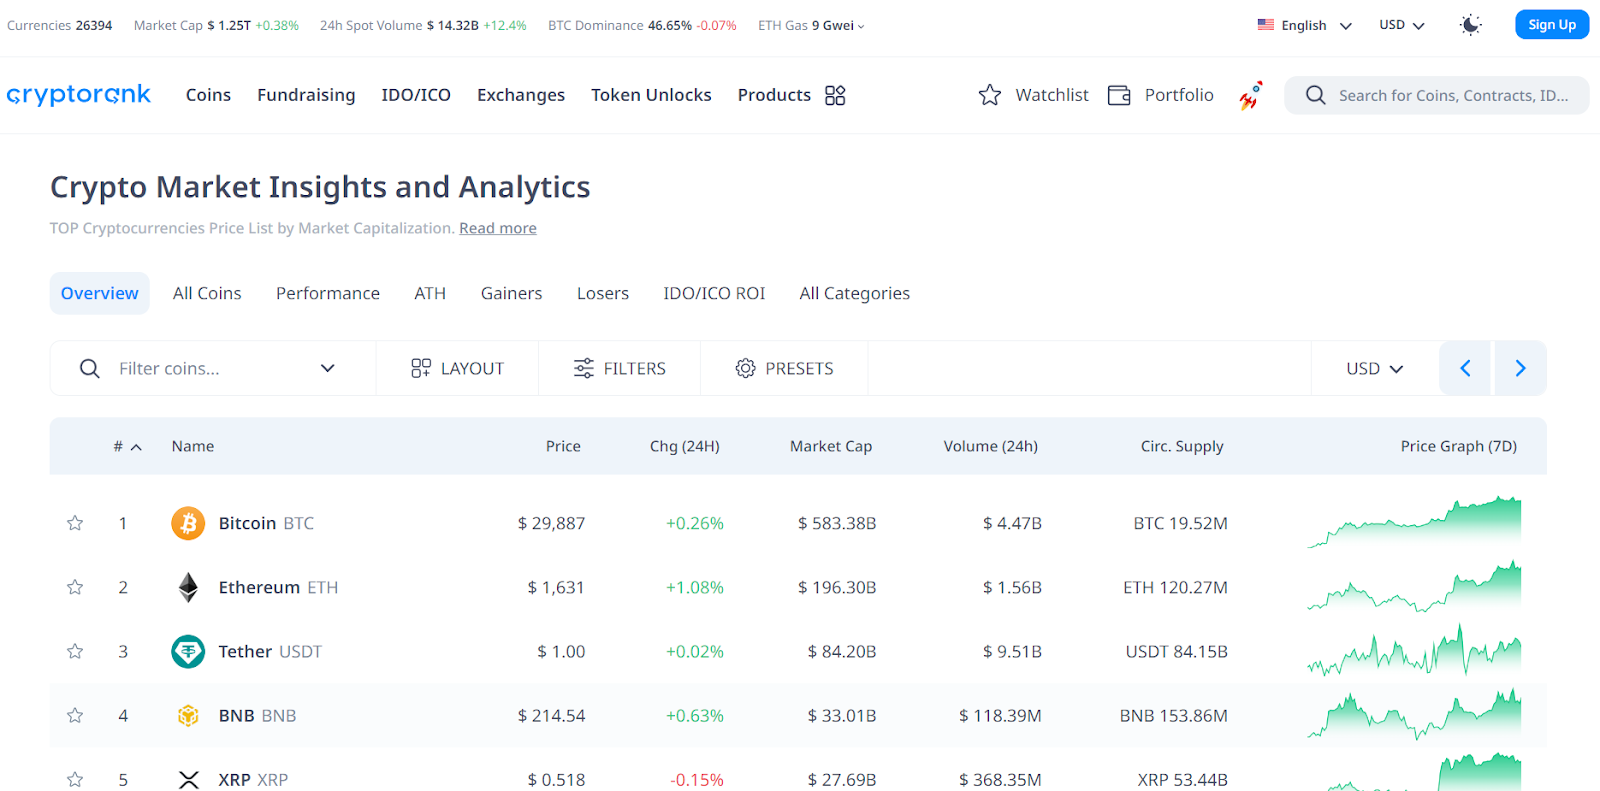Add Ethereum to watchlist with star
This screenshot has width=1600, height=791.
(x=75, y=587)
